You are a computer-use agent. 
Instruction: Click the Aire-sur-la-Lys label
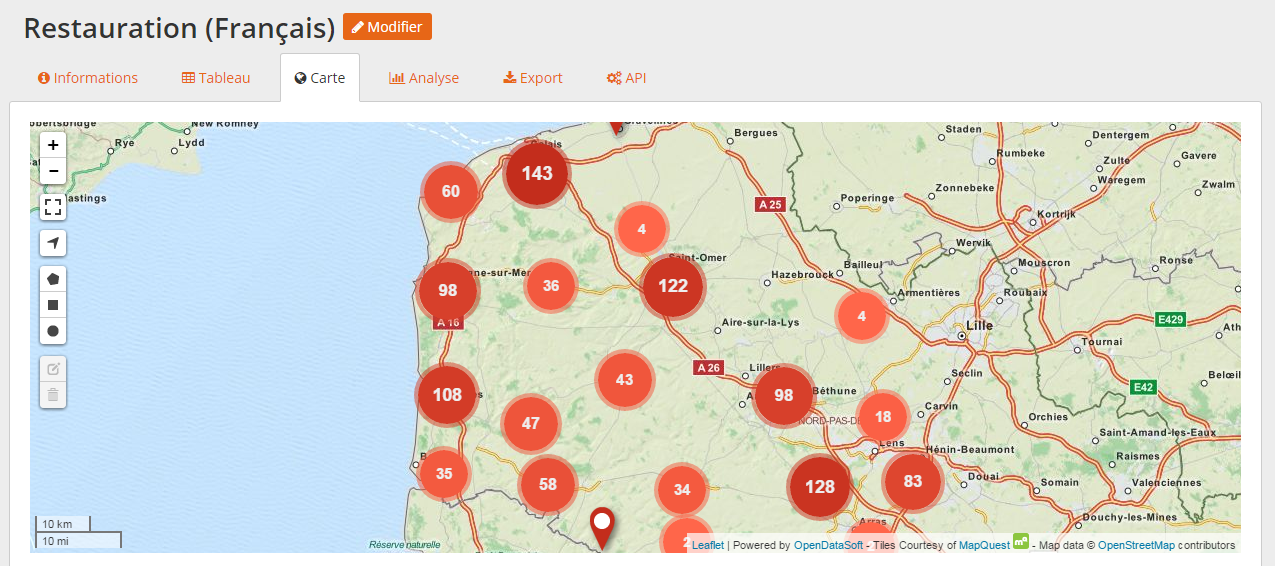[763, 322]
